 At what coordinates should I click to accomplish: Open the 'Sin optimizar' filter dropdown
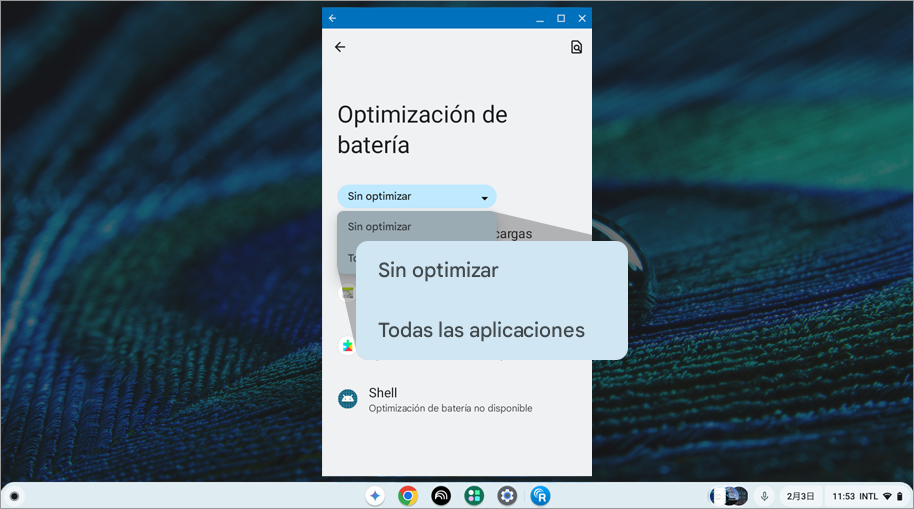416,196
